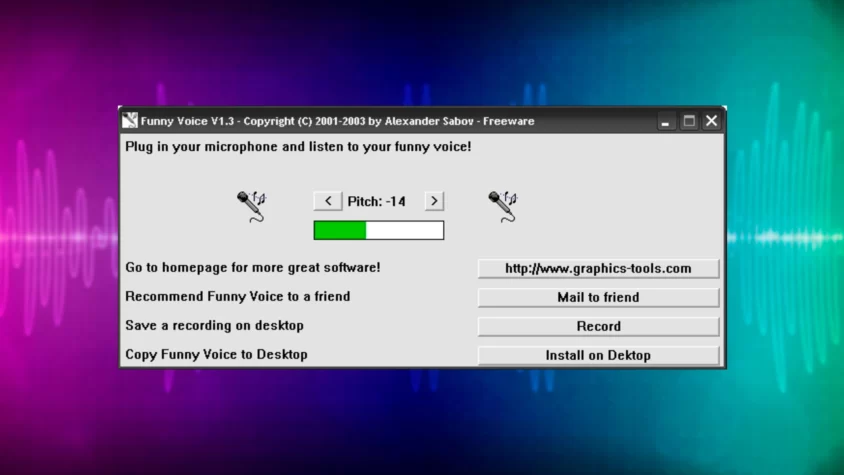This screenshot has width=844, height=475.
Task: Maximize the Funny Voice window
Action: click(x=689, y=121)
